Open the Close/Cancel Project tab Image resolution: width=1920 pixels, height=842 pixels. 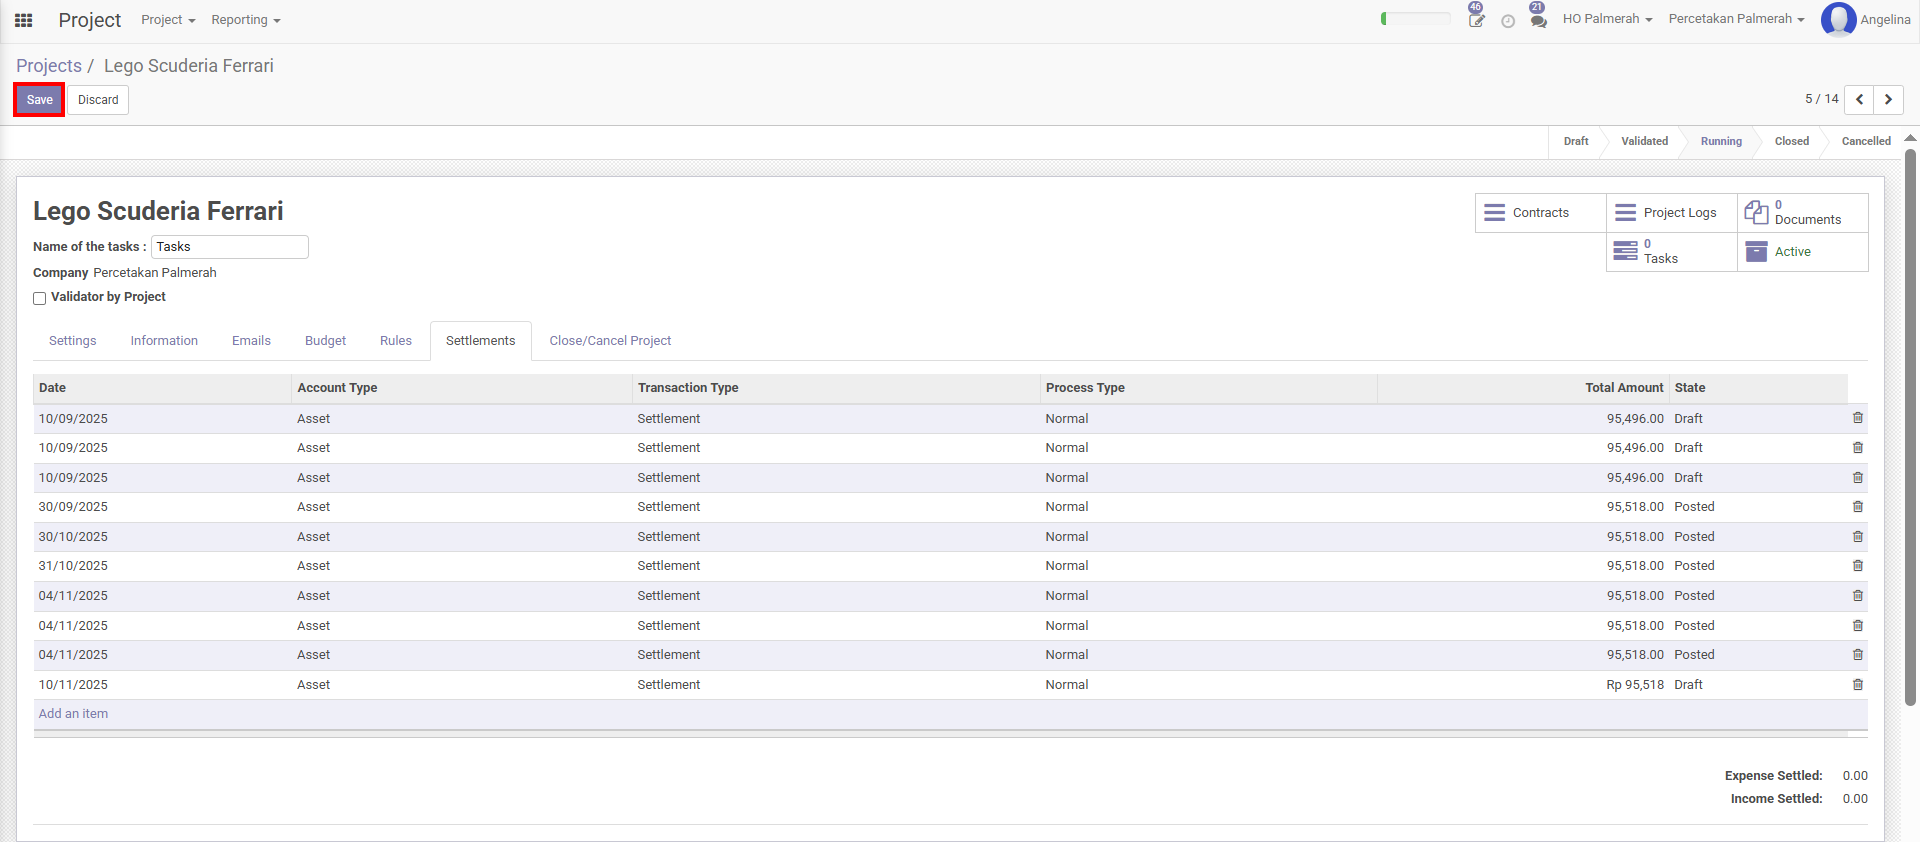click(x=610, y=341)
